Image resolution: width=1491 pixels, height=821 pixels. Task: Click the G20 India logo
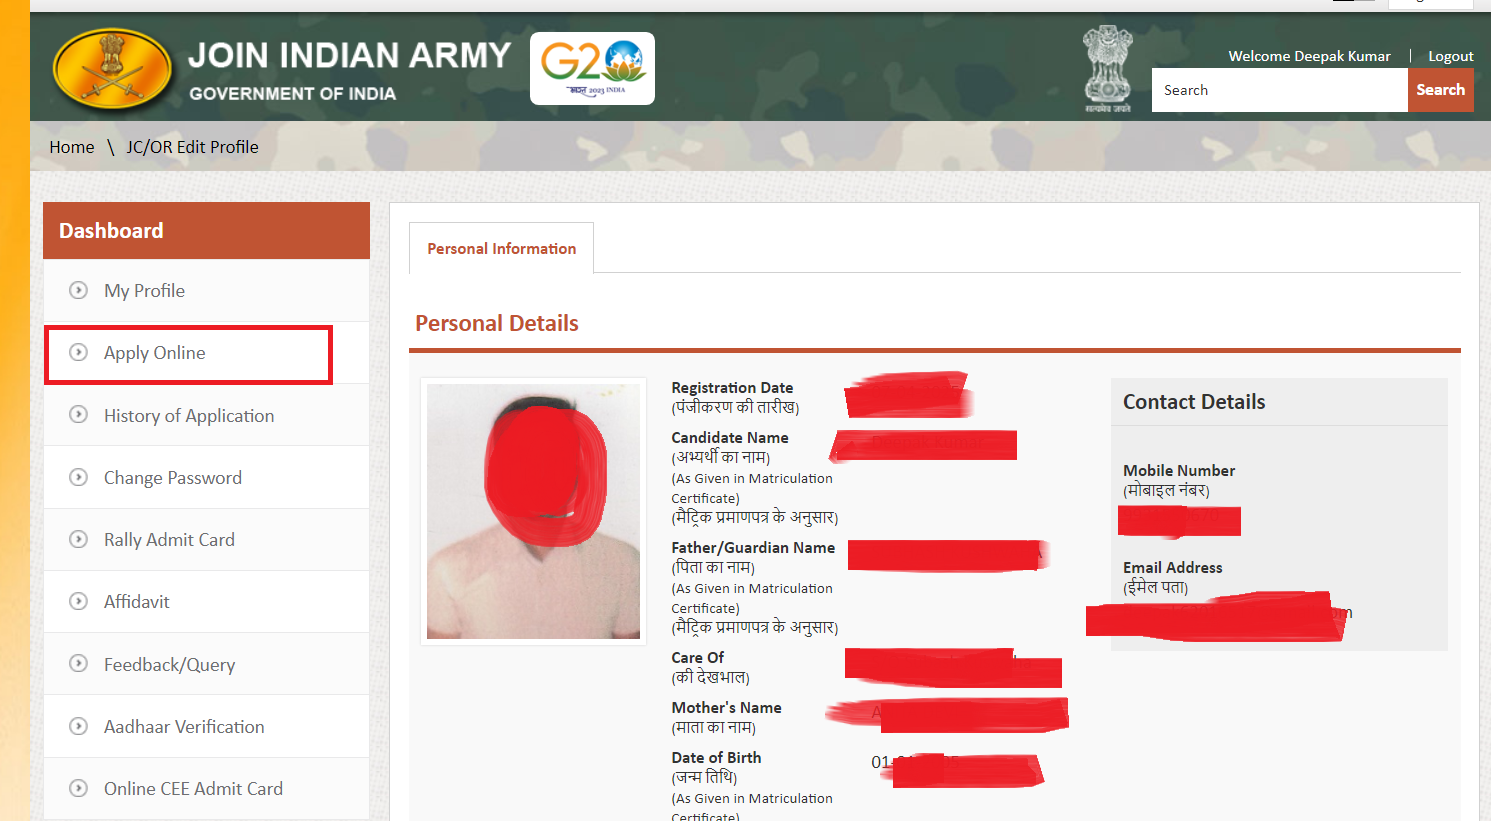click(592, 68)
